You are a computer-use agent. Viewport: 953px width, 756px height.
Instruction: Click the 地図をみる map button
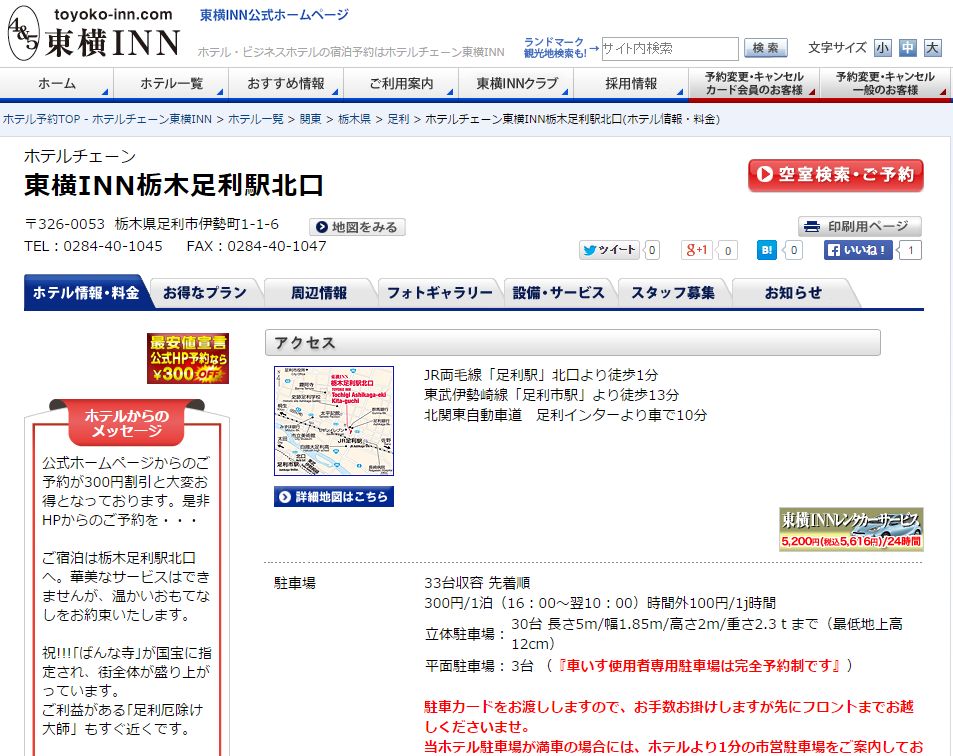[x=357, y=227]
